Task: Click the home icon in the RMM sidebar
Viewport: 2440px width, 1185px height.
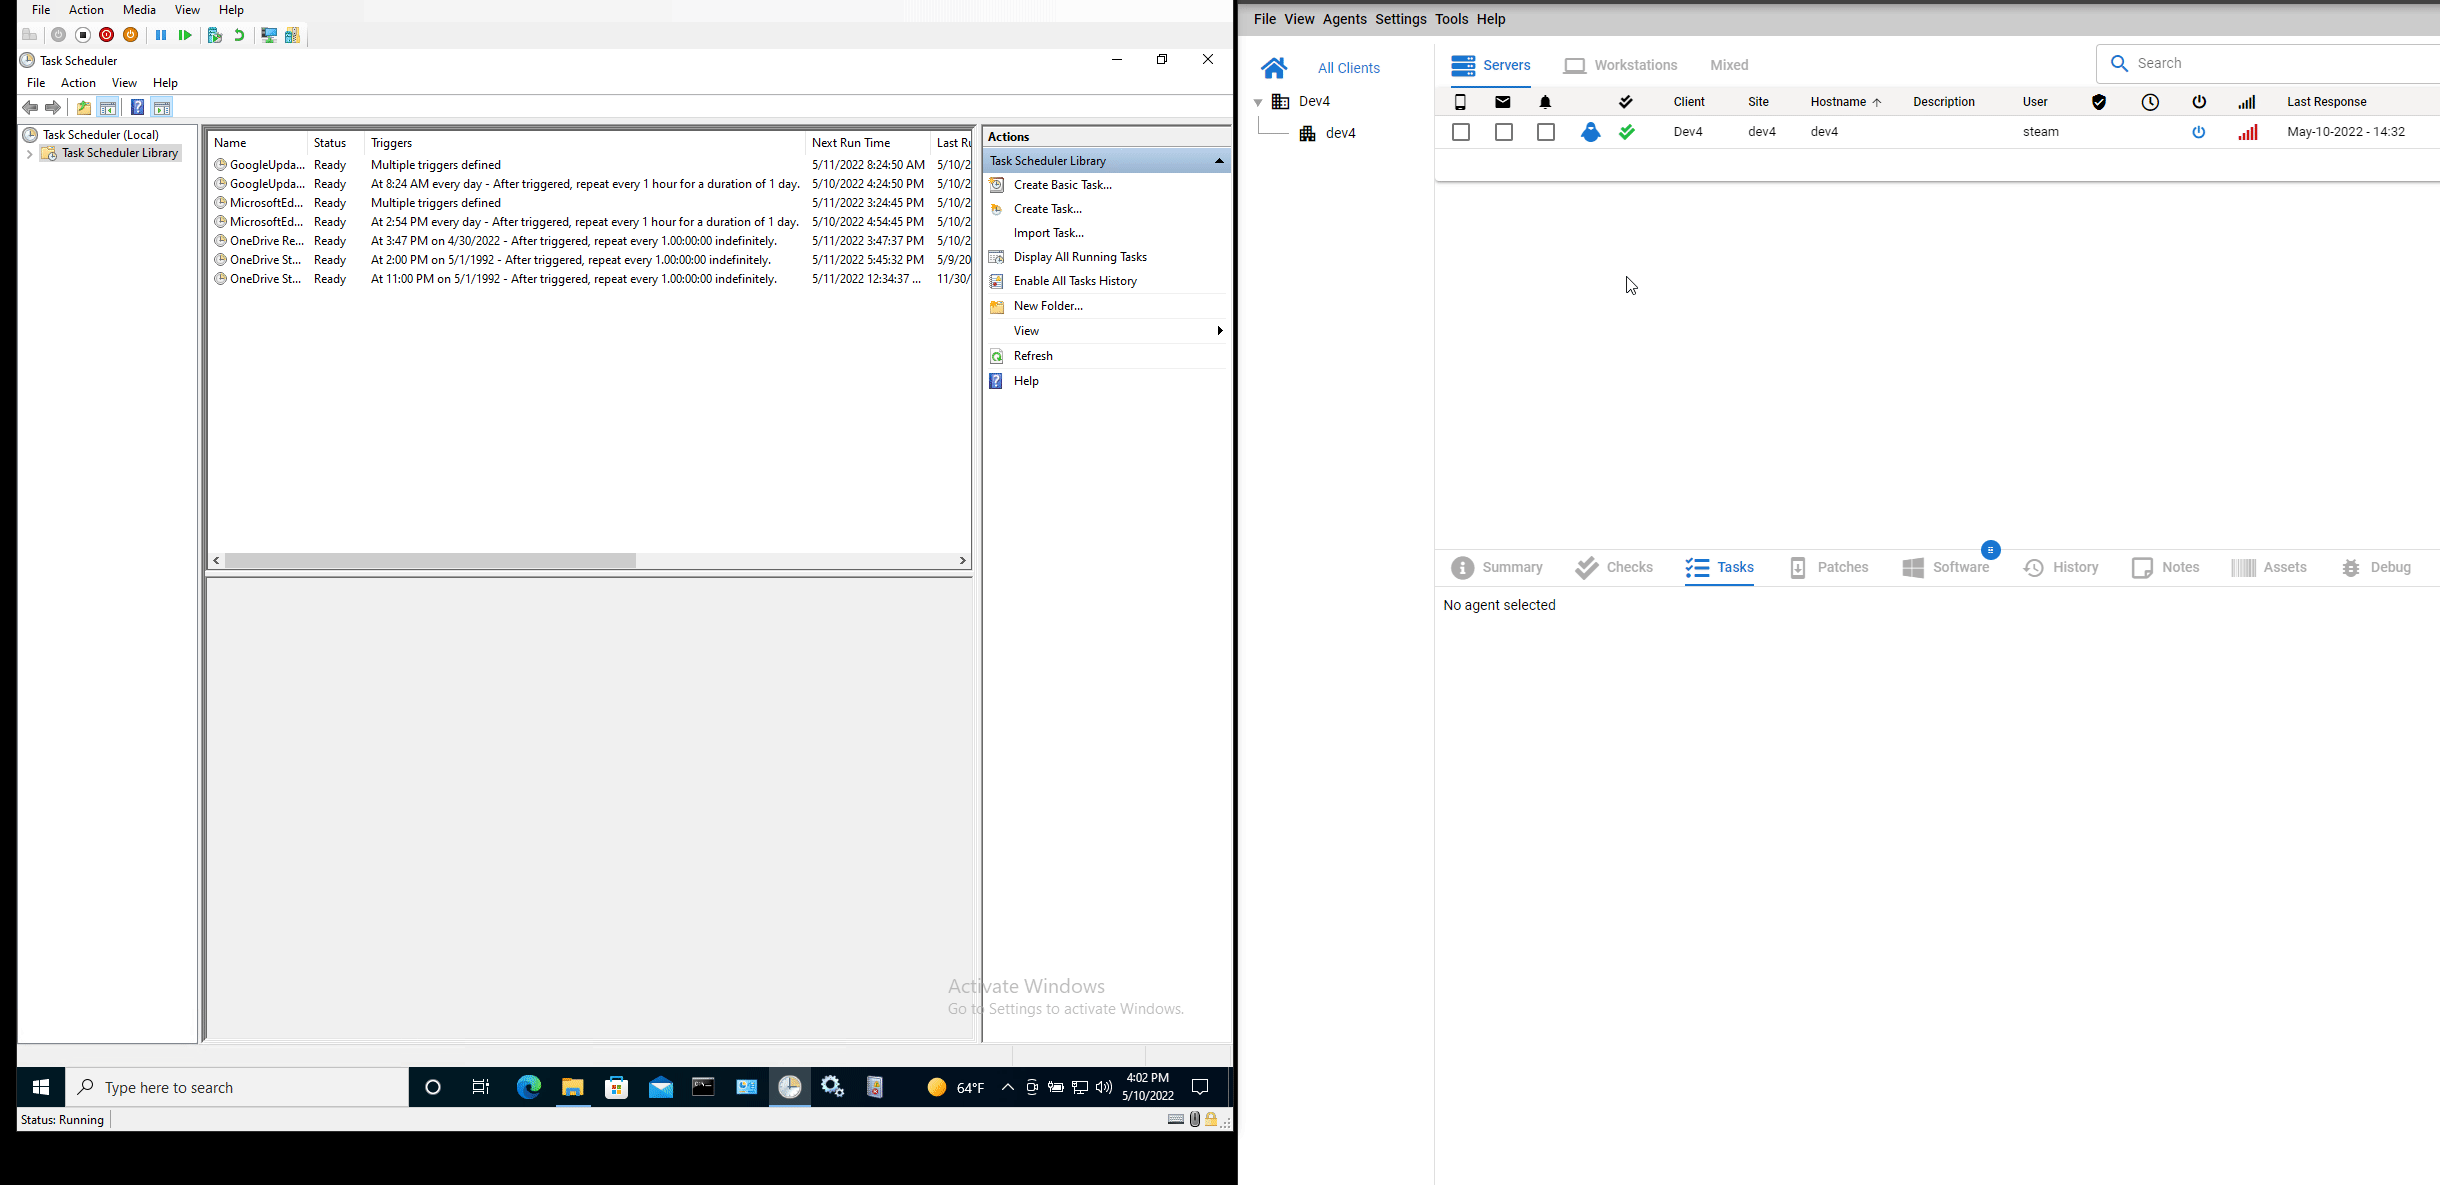Action: pyautogui.click(x=1273, y=68)
